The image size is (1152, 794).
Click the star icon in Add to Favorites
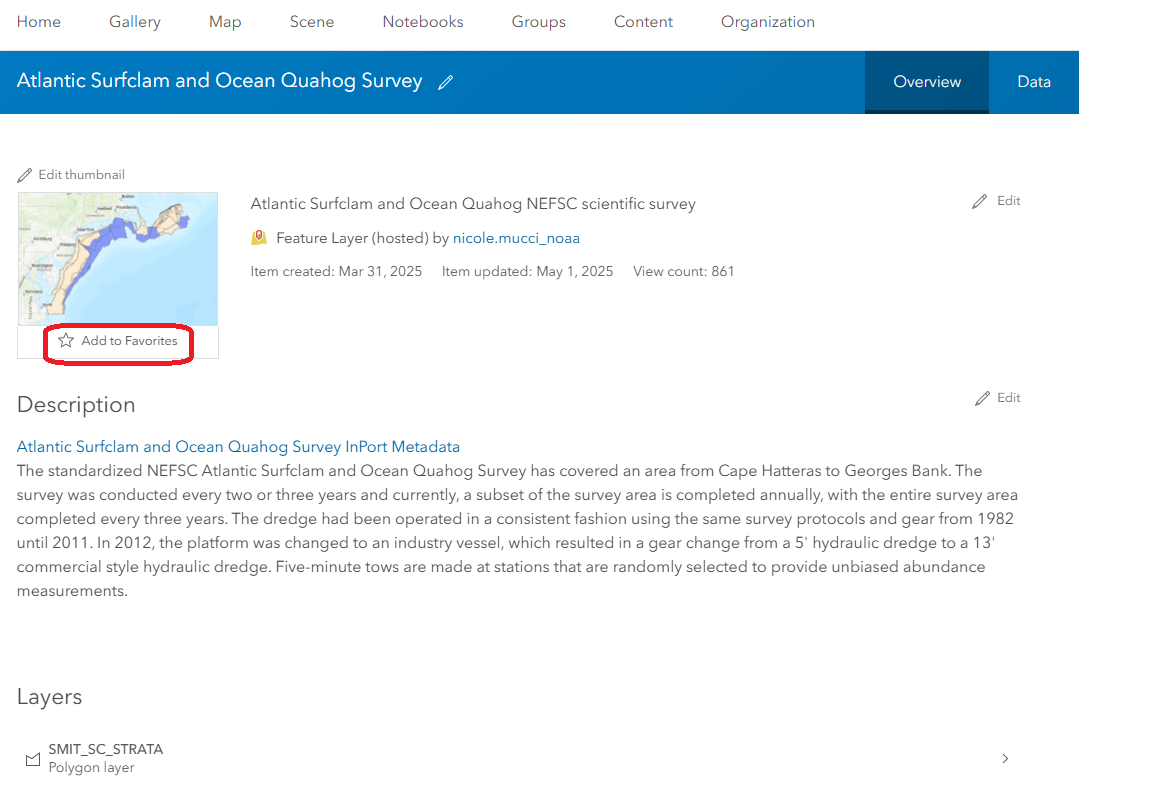(66, 341)
